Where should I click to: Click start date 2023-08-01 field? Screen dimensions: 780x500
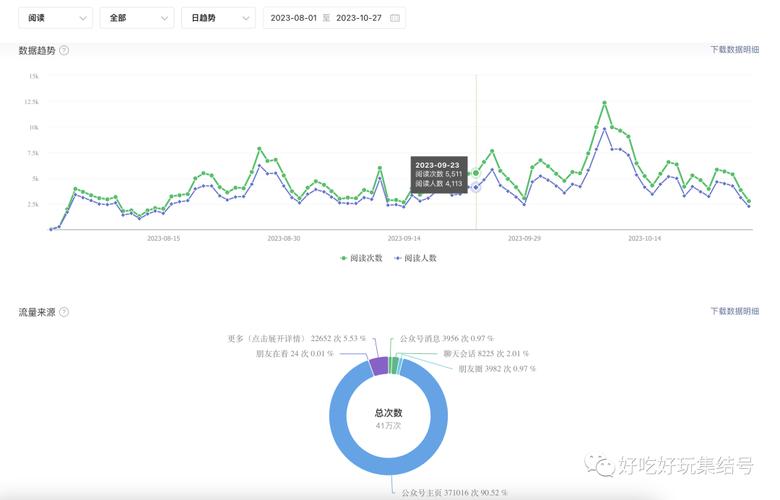(x=293, y=18)
